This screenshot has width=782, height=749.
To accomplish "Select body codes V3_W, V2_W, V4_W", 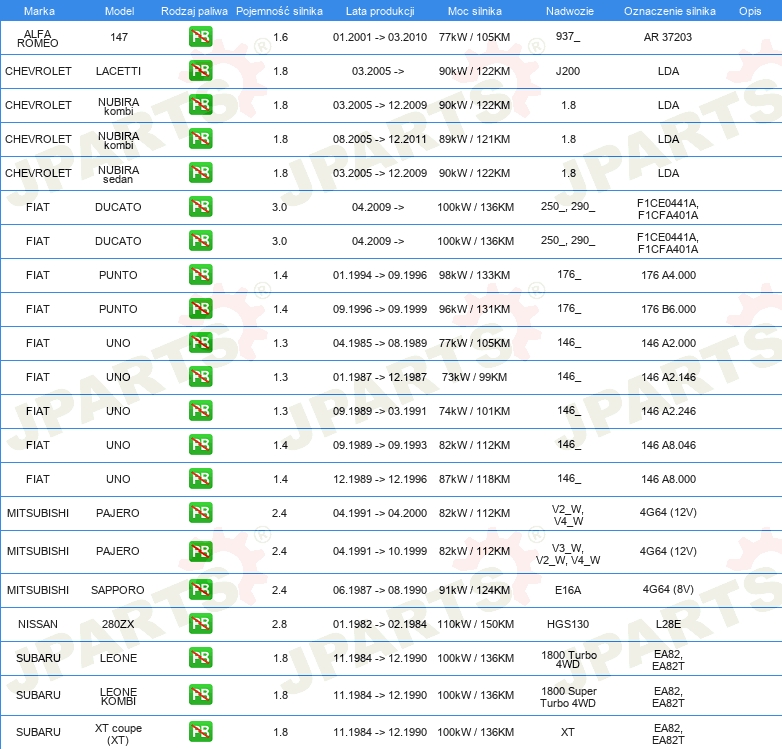I will click(x=568, y=554).
